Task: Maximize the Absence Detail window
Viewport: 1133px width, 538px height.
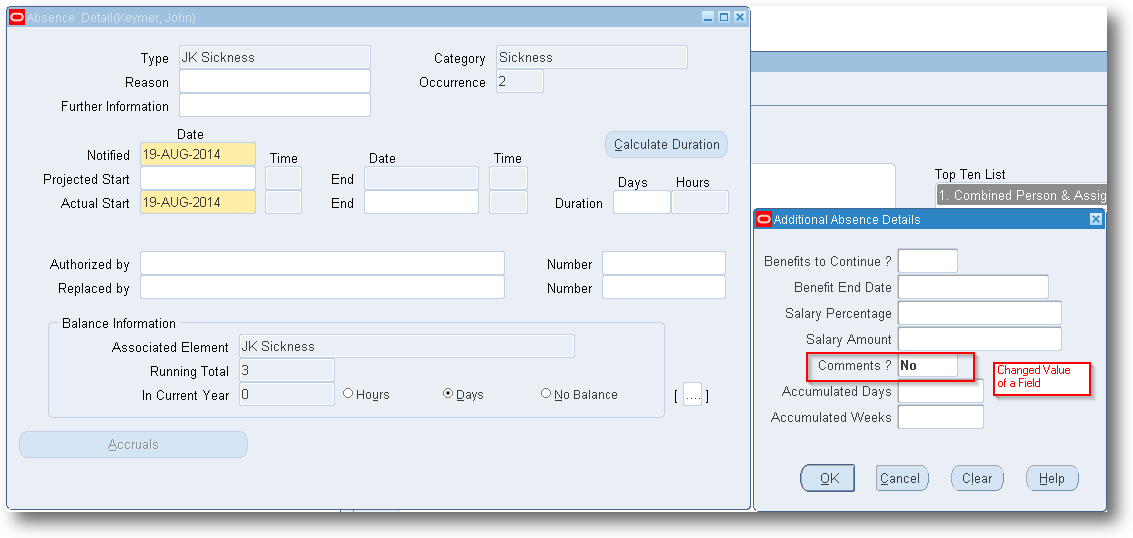Action: 724,17
